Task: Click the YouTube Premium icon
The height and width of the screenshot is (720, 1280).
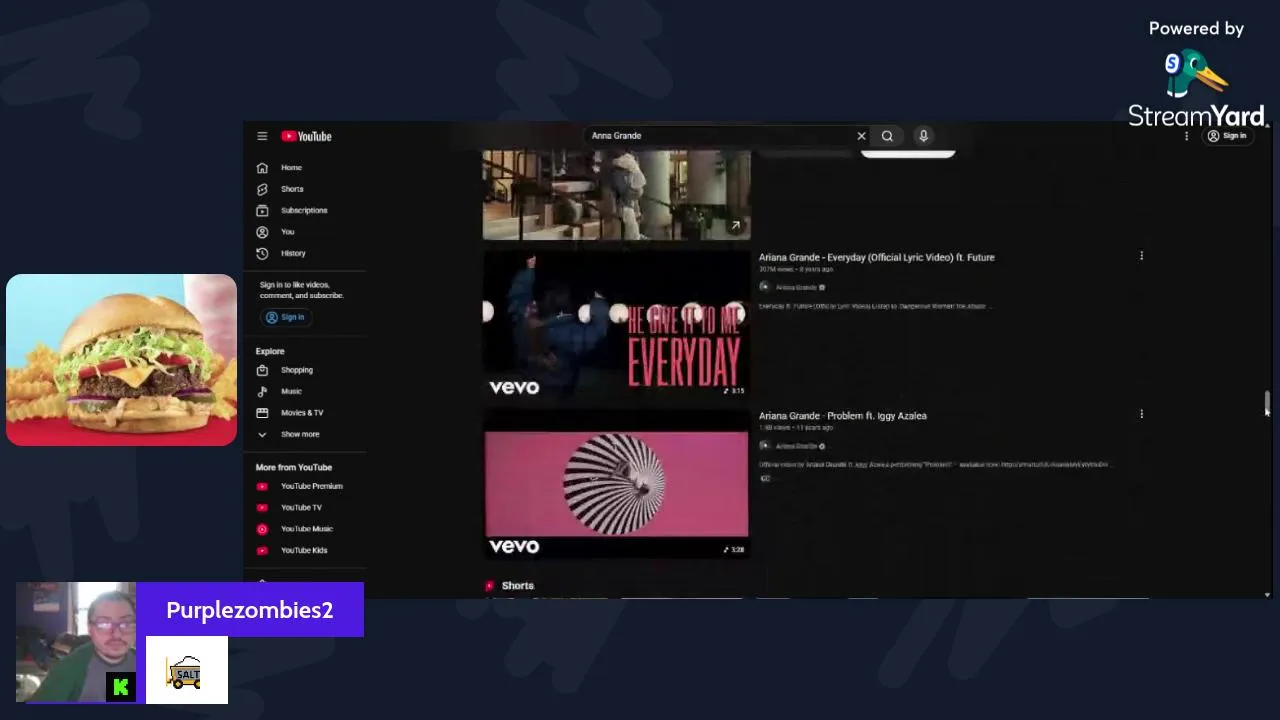Action: coord(262,486)
